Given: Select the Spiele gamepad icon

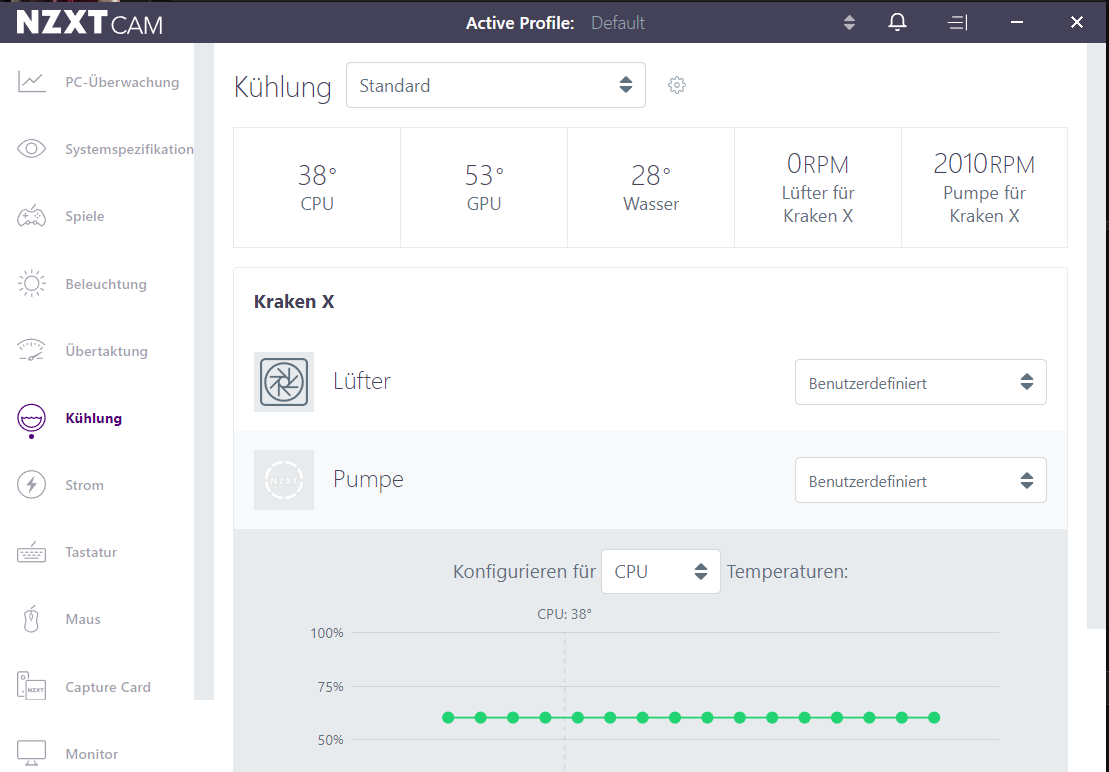Looking at the screenshot, I should (31, 216).
